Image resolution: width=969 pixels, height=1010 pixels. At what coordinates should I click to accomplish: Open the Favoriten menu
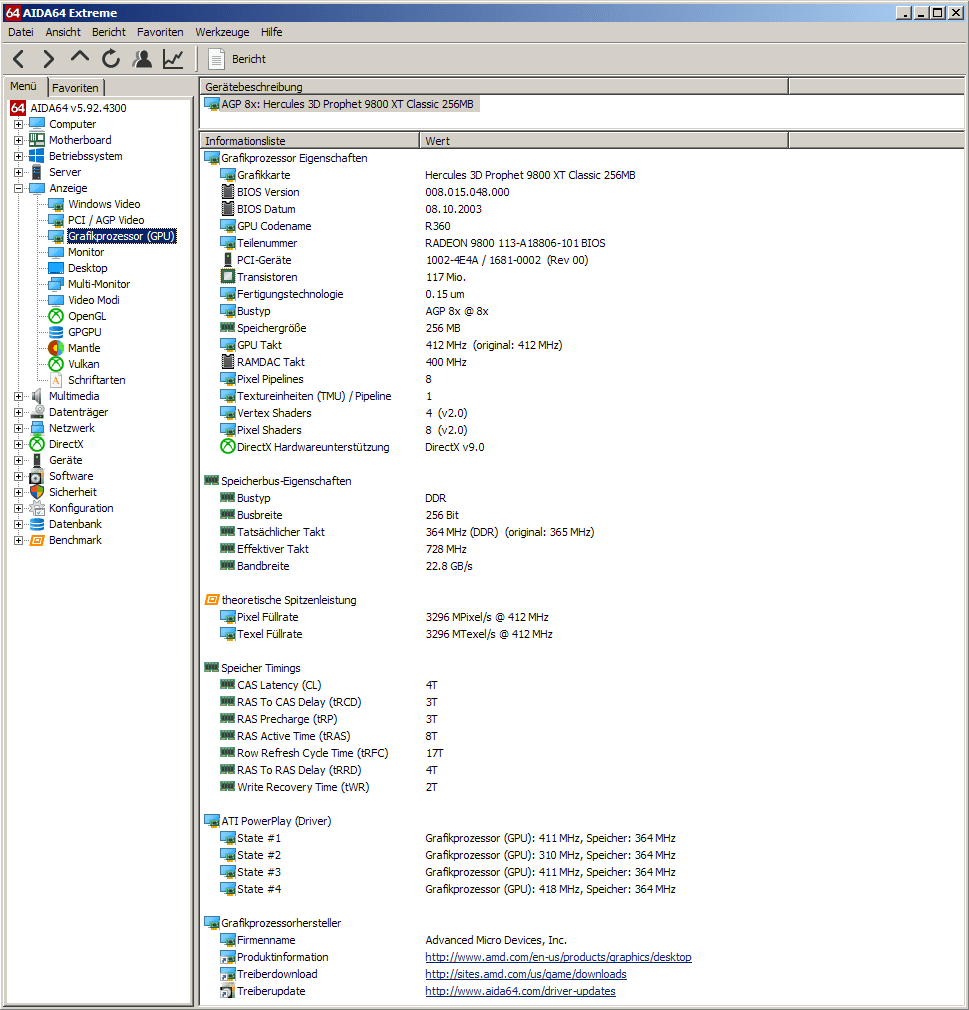[x=160, y=32]
